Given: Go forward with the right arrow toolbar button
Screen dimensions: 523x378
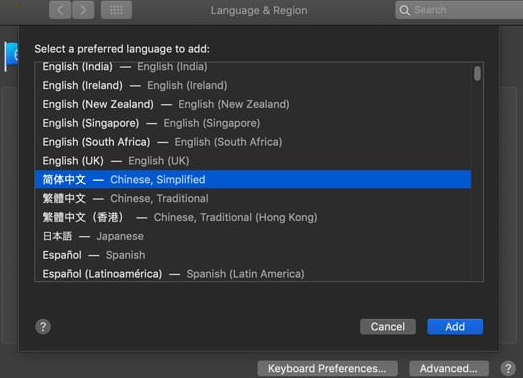Looking at the screenshot, I should (x=83, y=10).
